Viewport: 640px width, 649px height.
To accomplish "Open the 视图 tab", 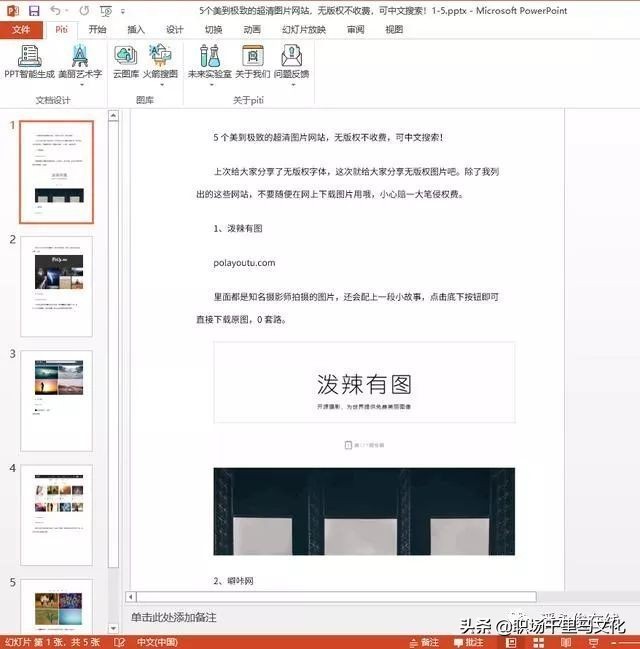I will pos(394,30).
